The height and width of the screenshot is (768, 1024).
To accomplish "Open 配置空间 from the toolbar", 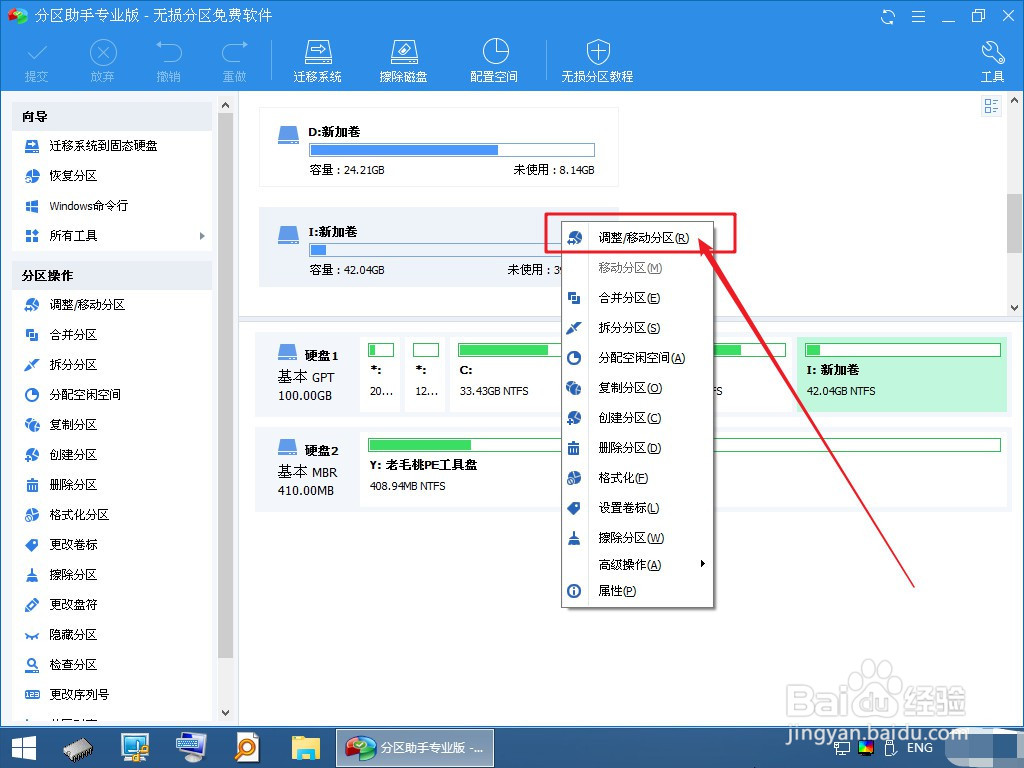I will click(494, 61).
